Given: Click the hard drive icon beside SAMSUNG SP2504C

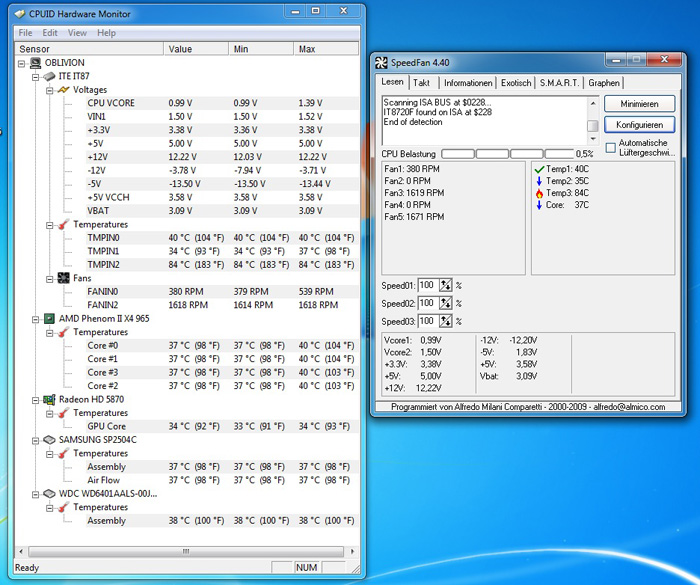Looking at the screenshot, I should [49, 440].
